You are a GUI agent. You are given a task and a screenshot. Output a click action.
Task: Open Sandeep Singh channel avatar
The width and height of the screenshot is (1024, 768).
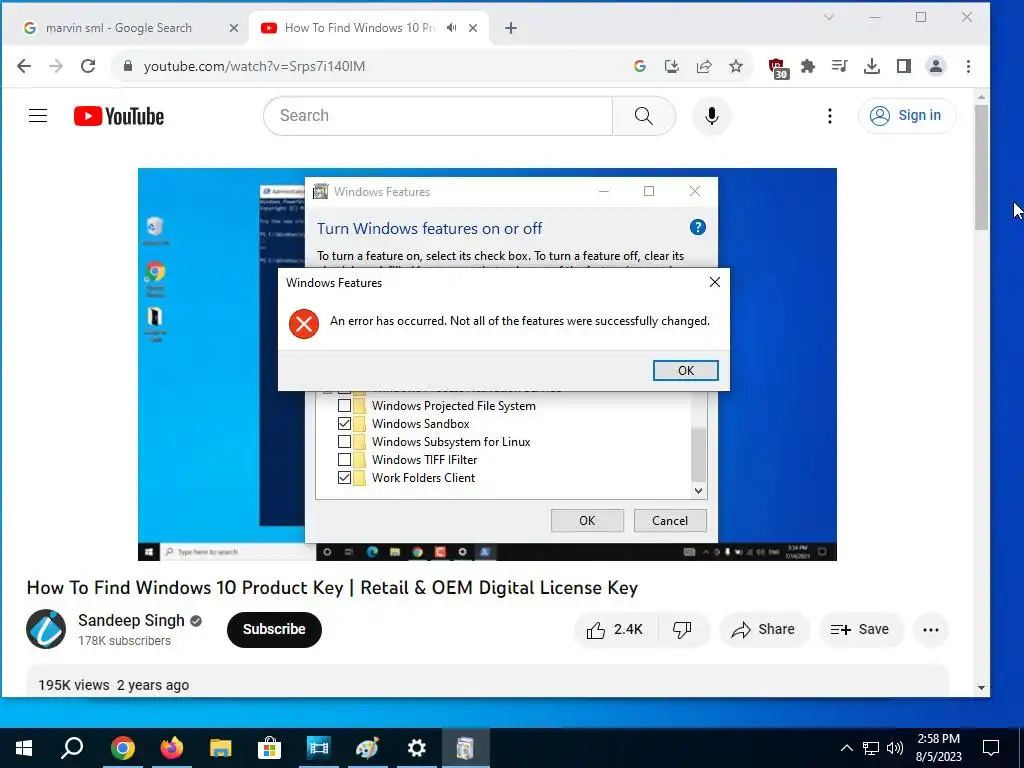pos(46,629)
